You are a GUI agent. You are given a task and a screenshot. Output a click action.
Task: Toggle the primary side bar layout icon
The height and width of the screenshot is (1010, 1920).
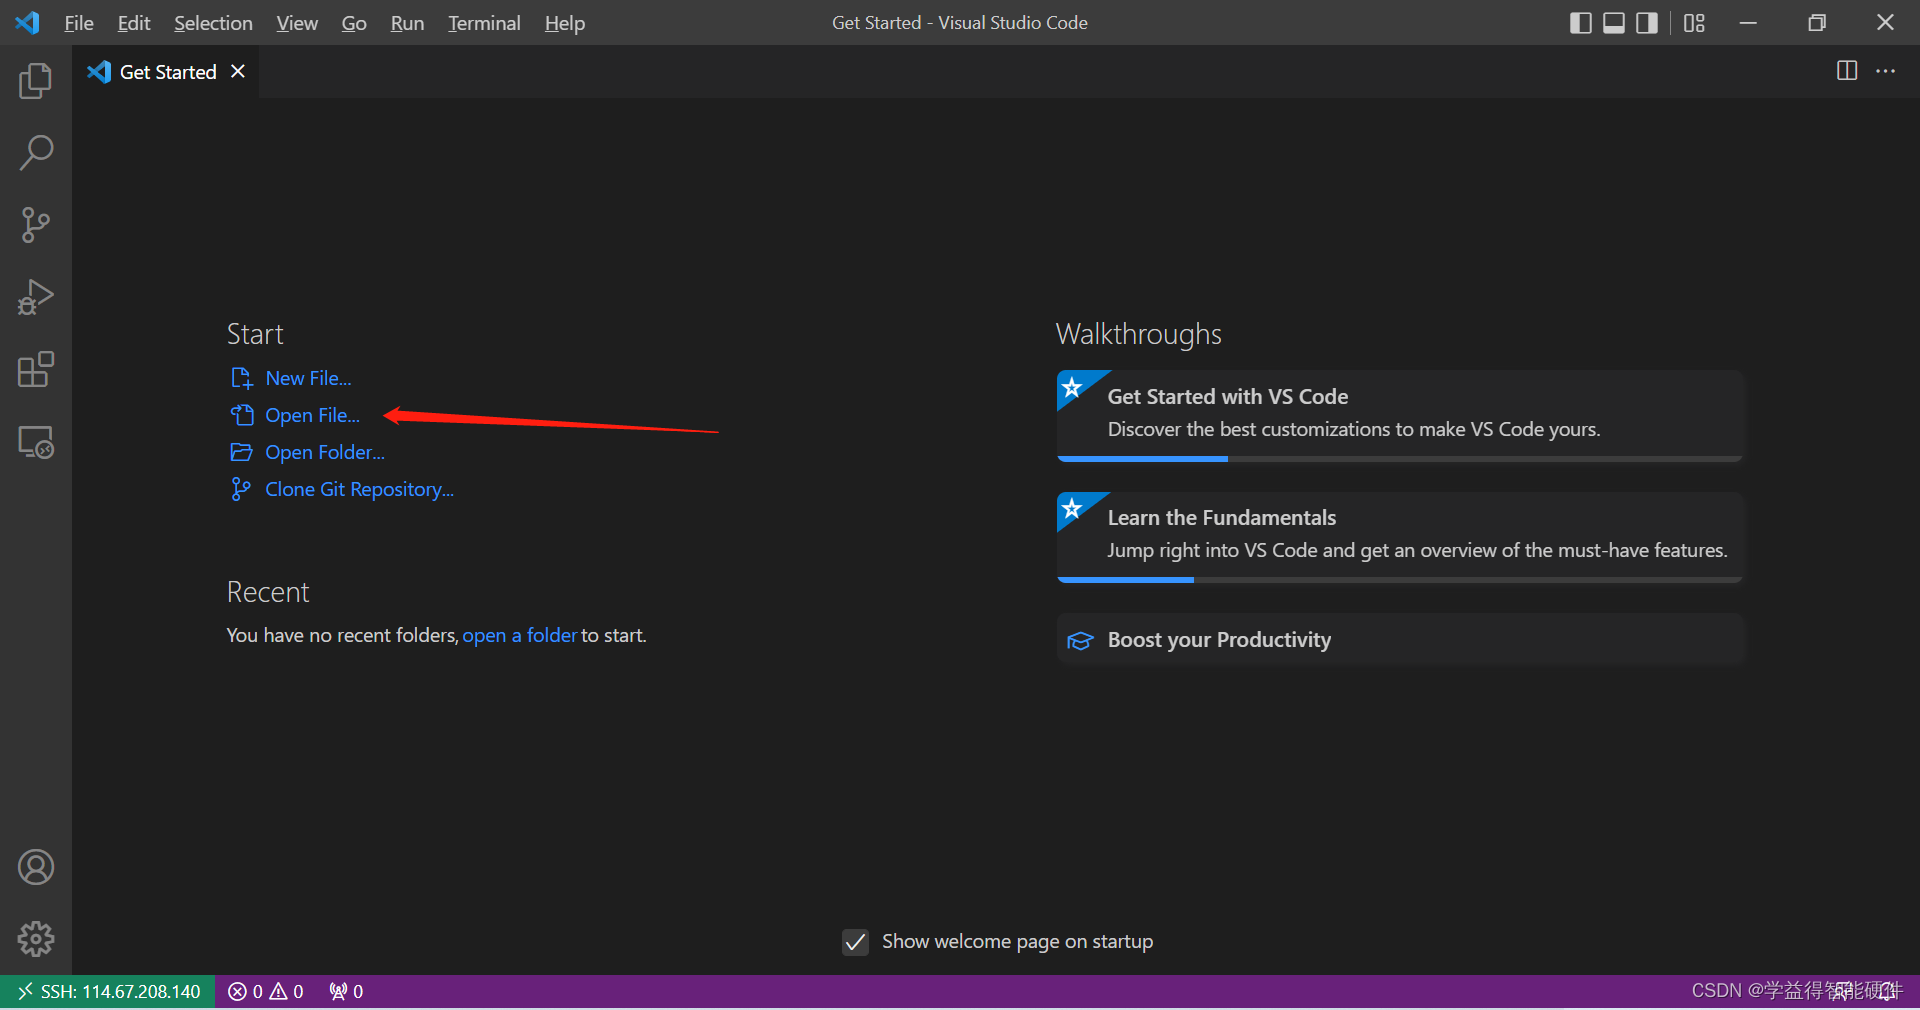(x=1581, y=23)
